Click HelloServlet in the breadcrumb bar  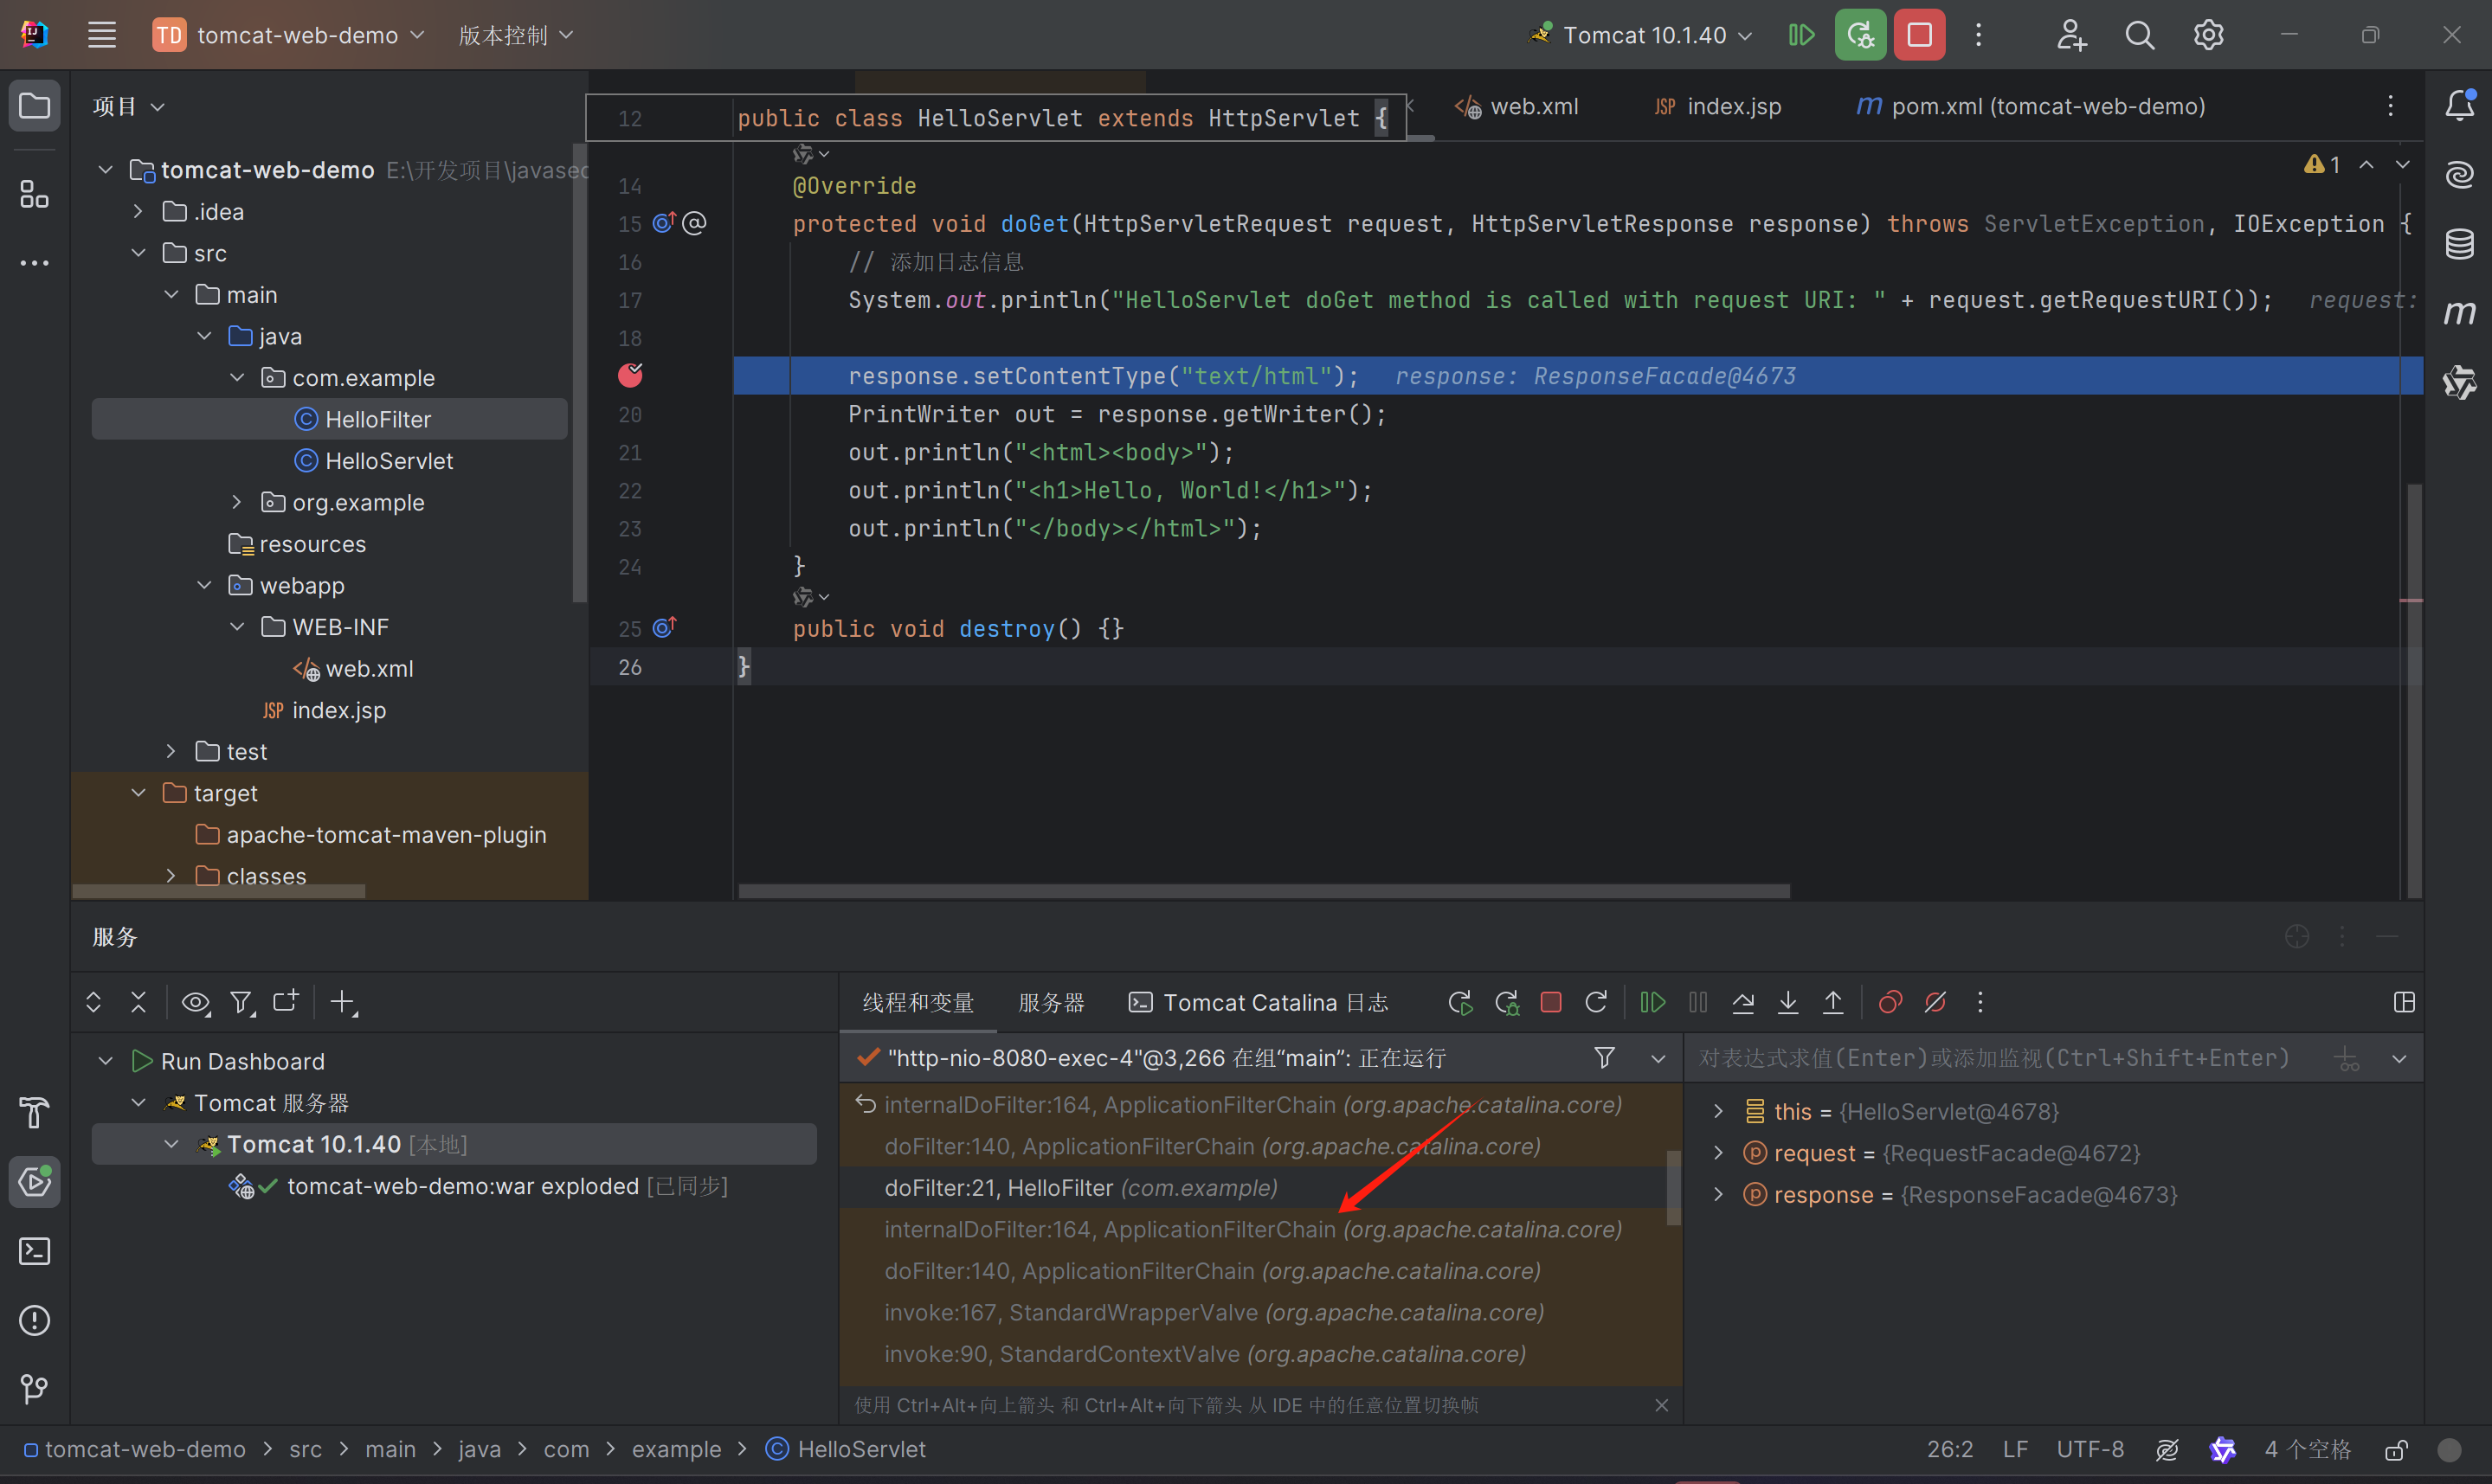(x=860, y=1449)
